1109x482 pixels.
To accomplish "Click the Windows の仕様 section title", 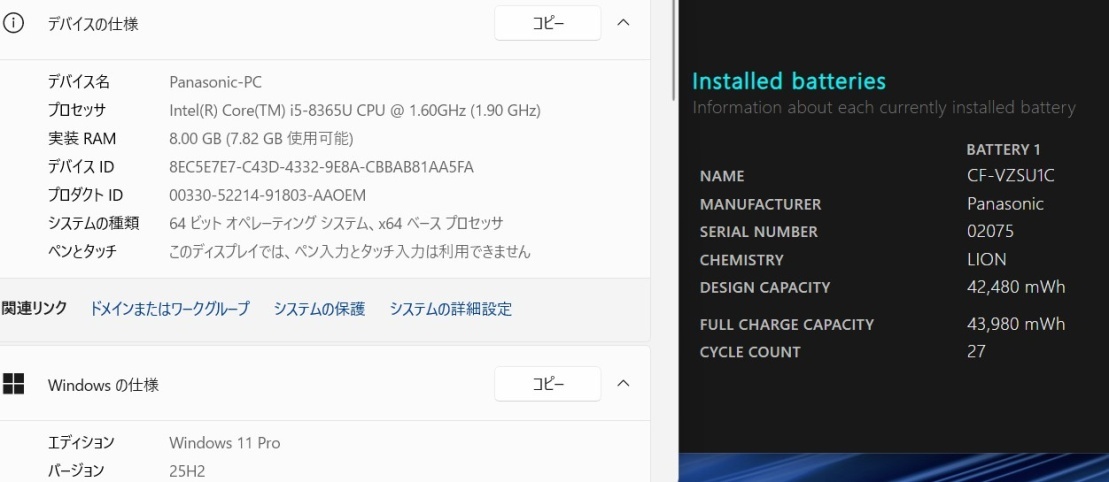I will click(103, 385).
